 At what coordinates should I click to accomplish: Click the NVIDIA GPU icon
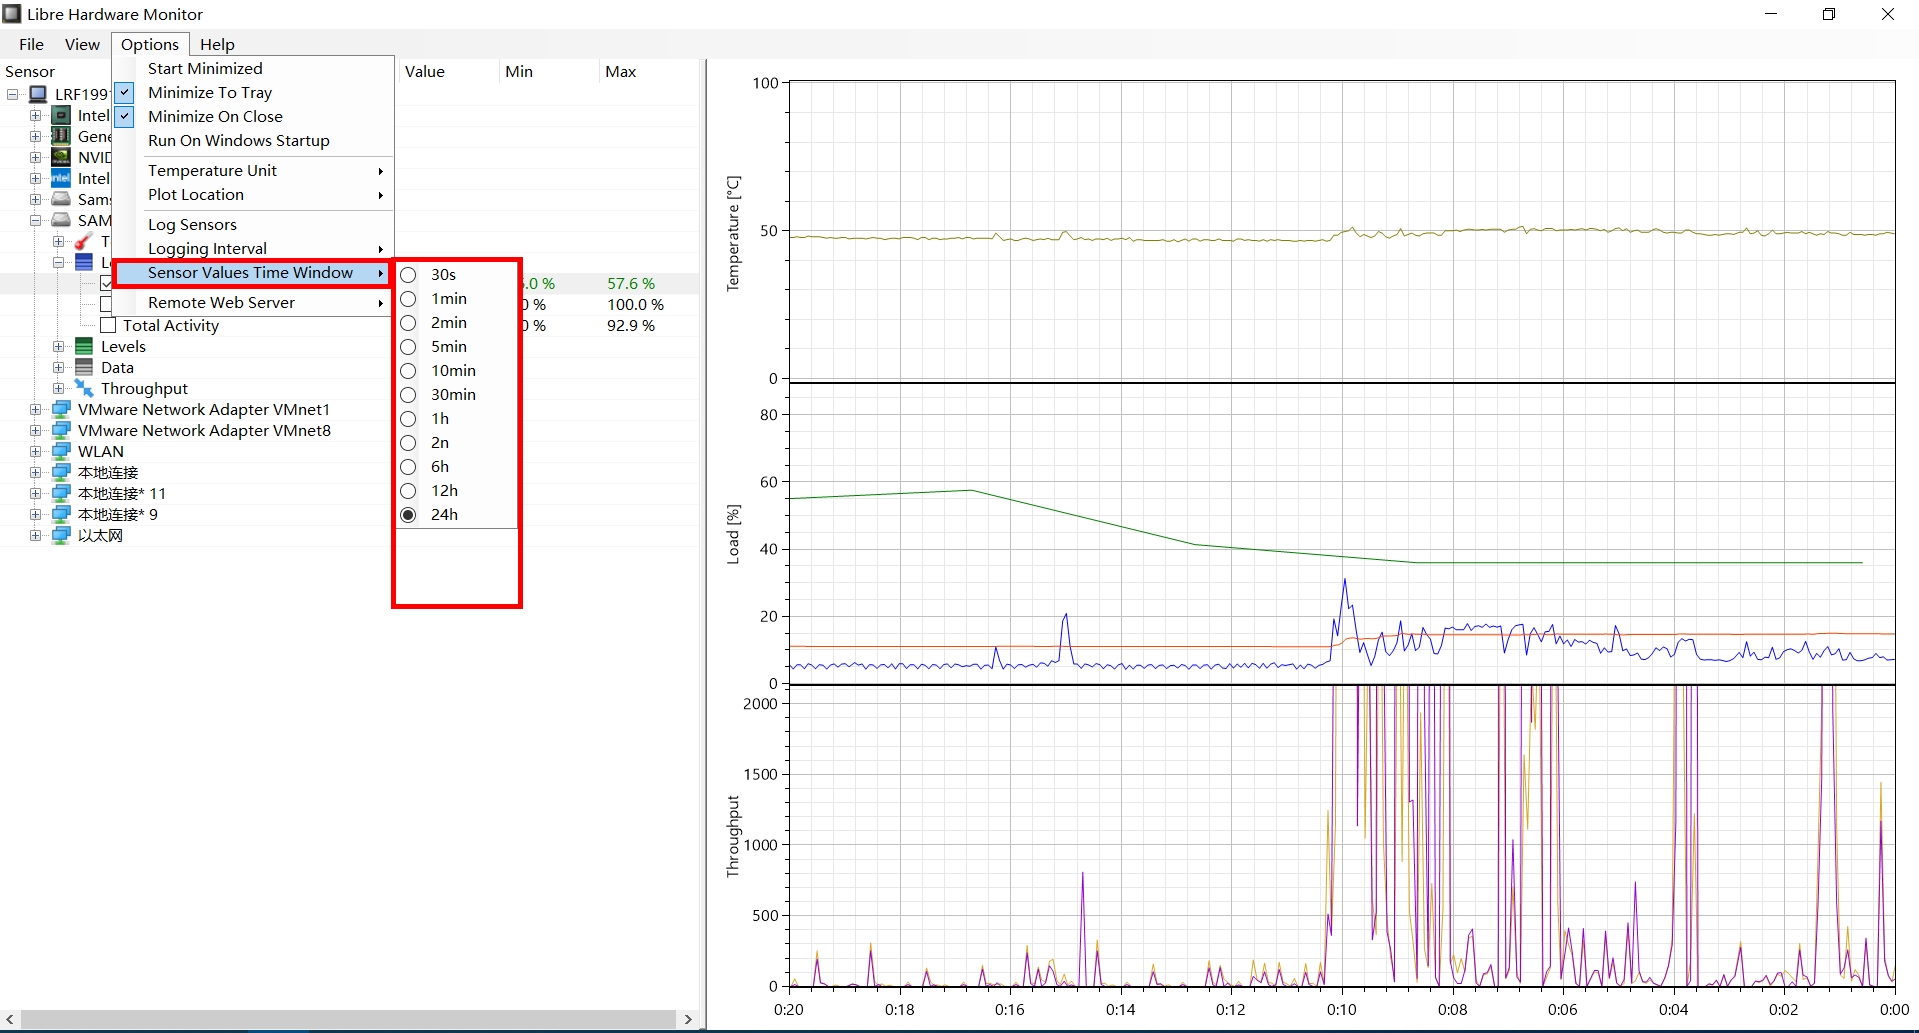[x=61, y=157]
